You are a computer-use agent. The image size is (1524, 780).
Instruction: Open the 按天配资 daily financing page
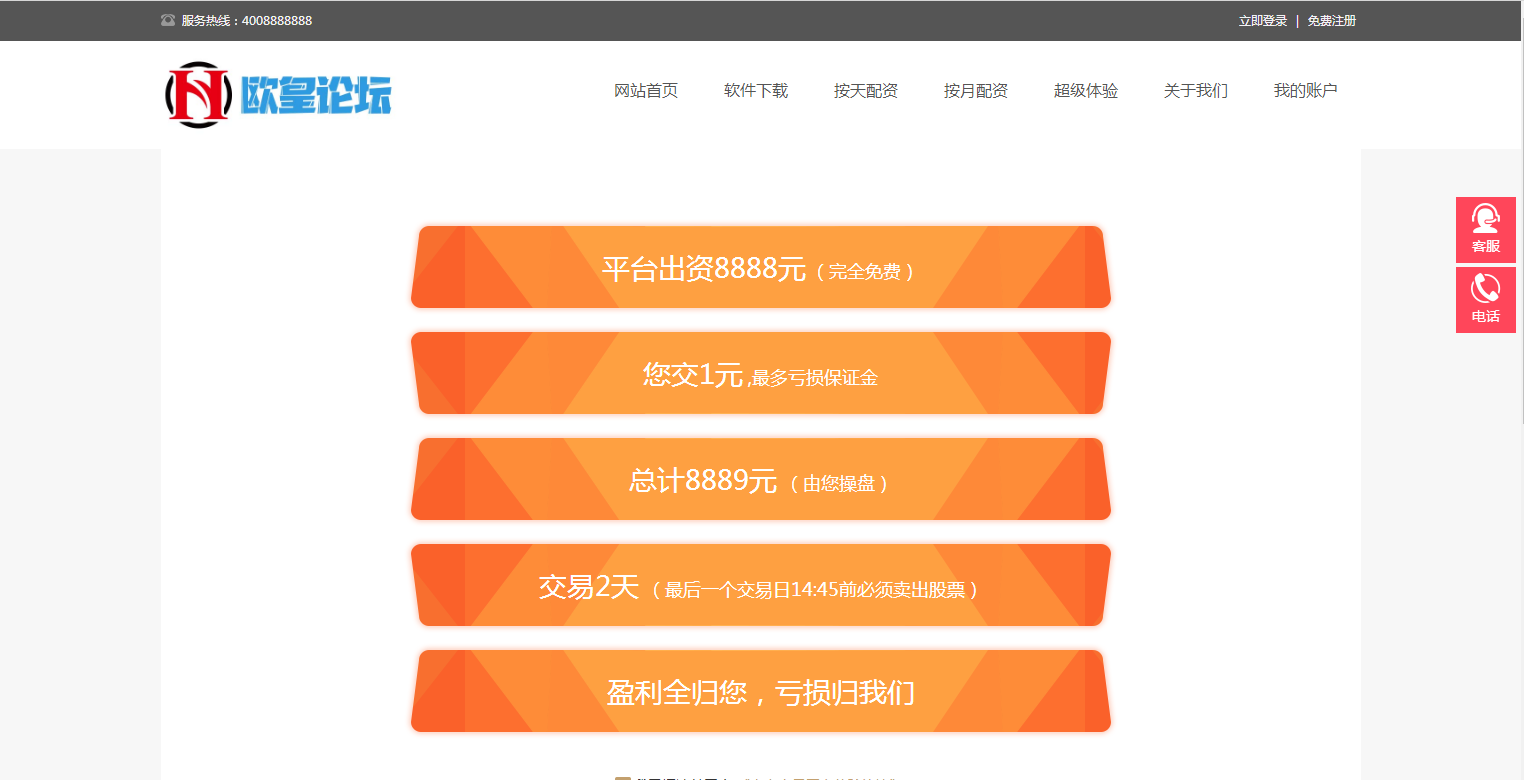tap(865, 90)
